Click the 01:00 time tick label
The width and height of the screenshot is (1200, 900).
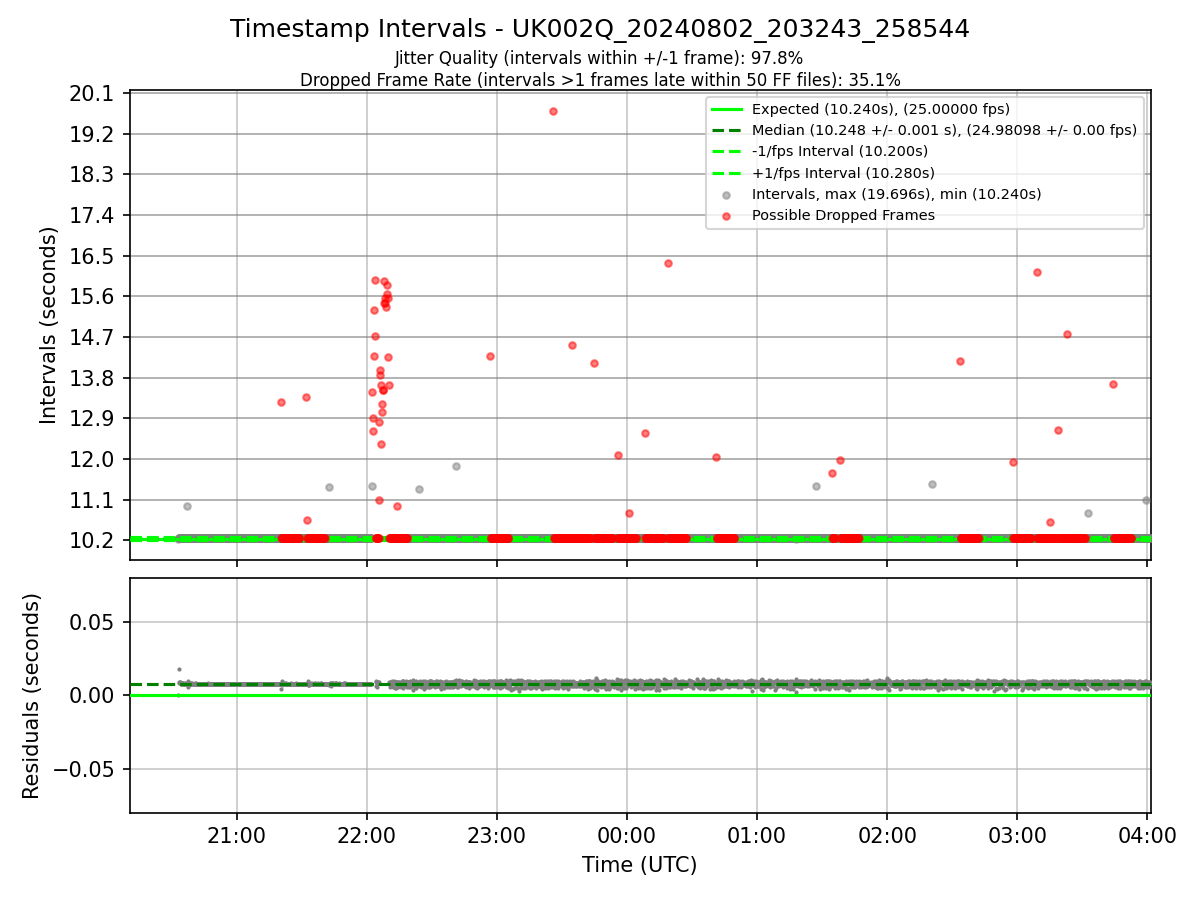click(x=757, y=834)
